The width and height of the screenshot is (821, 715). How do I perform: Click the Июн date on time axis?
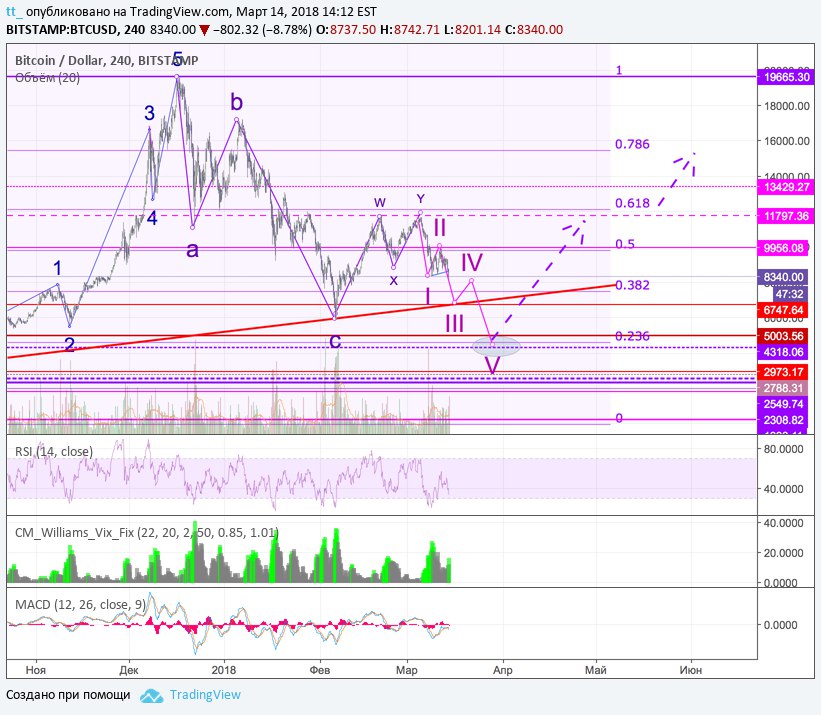click(691, 670)
